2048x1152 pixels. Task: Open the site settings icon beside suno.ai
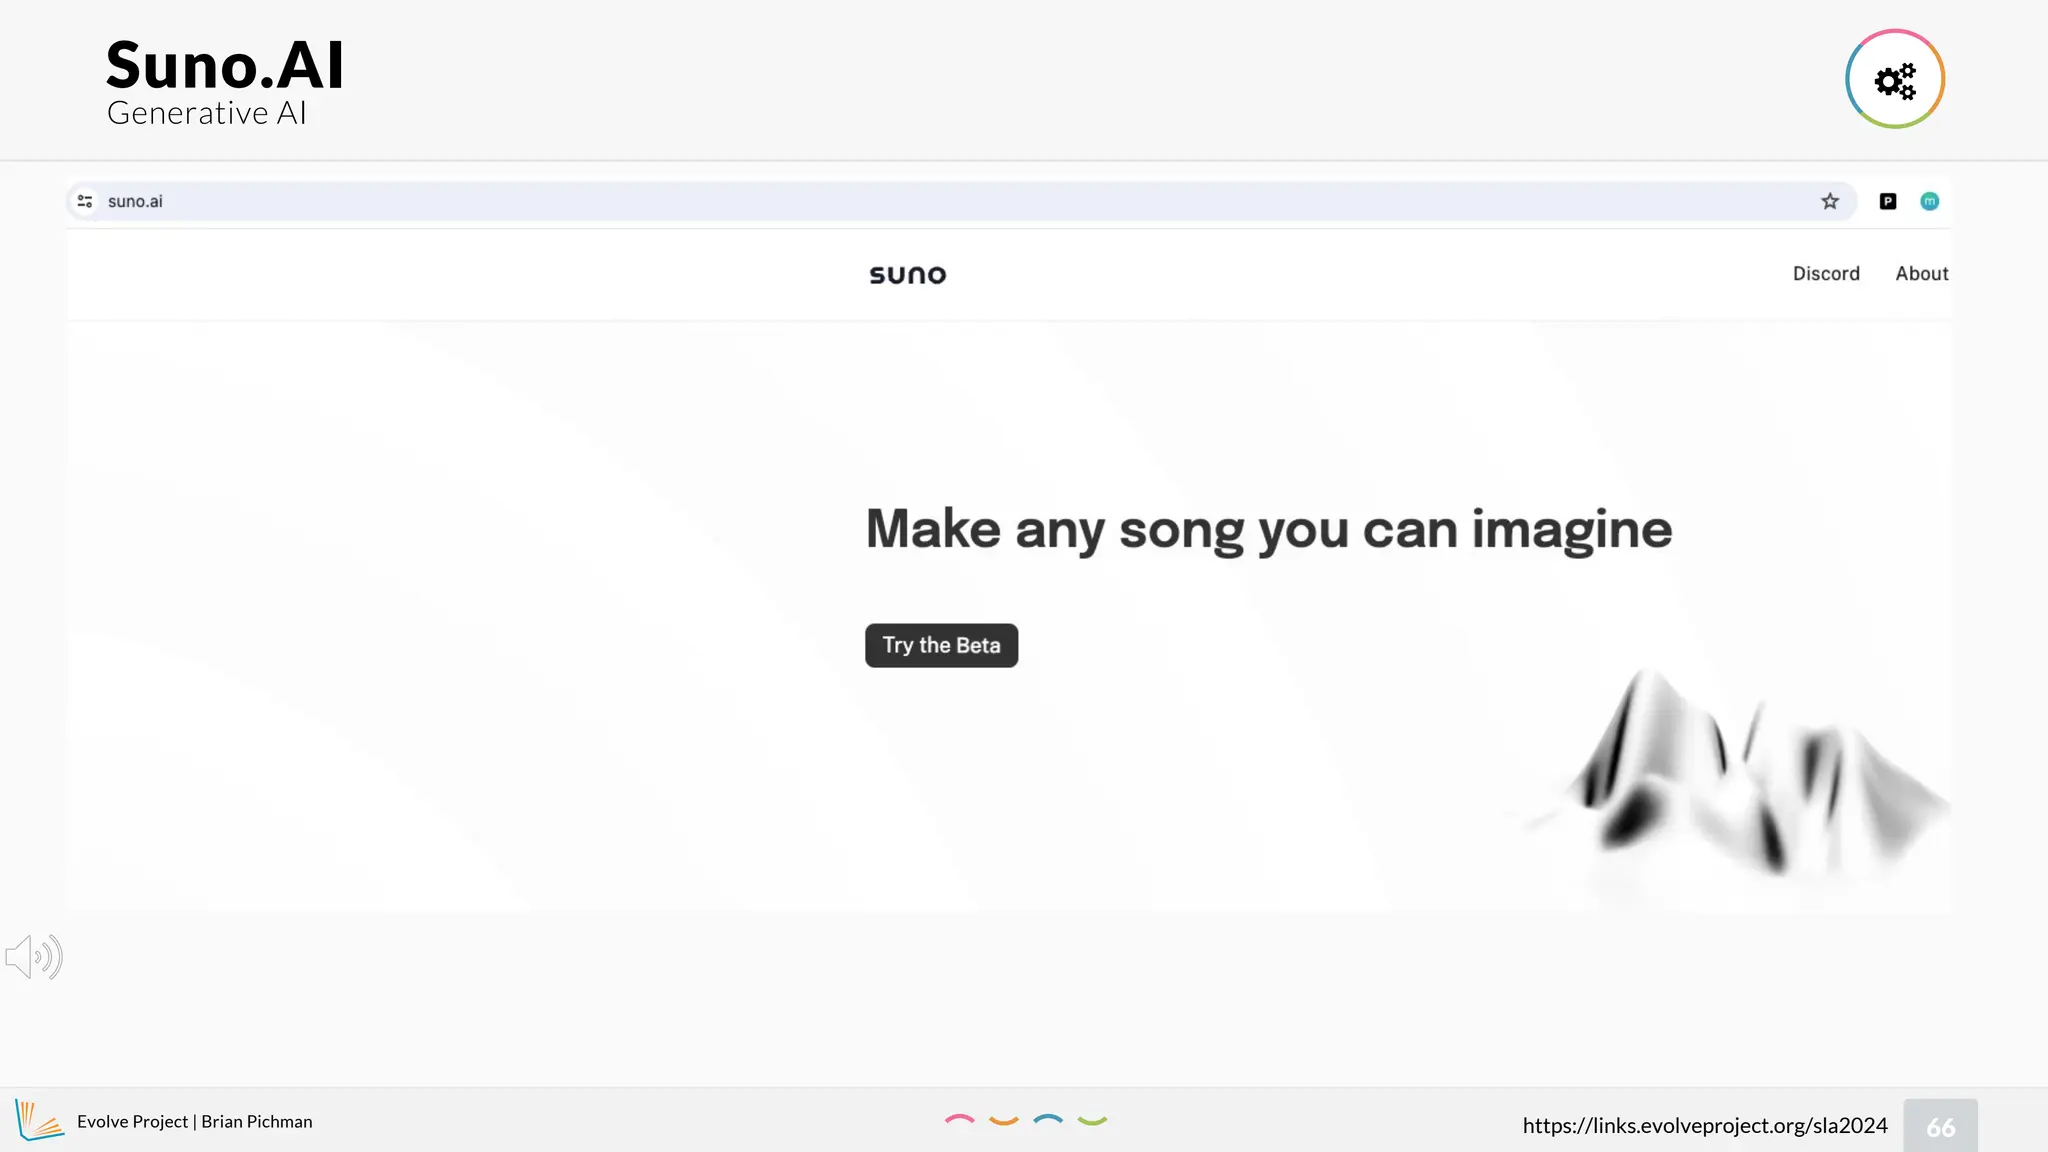click(x=85, y=201)
